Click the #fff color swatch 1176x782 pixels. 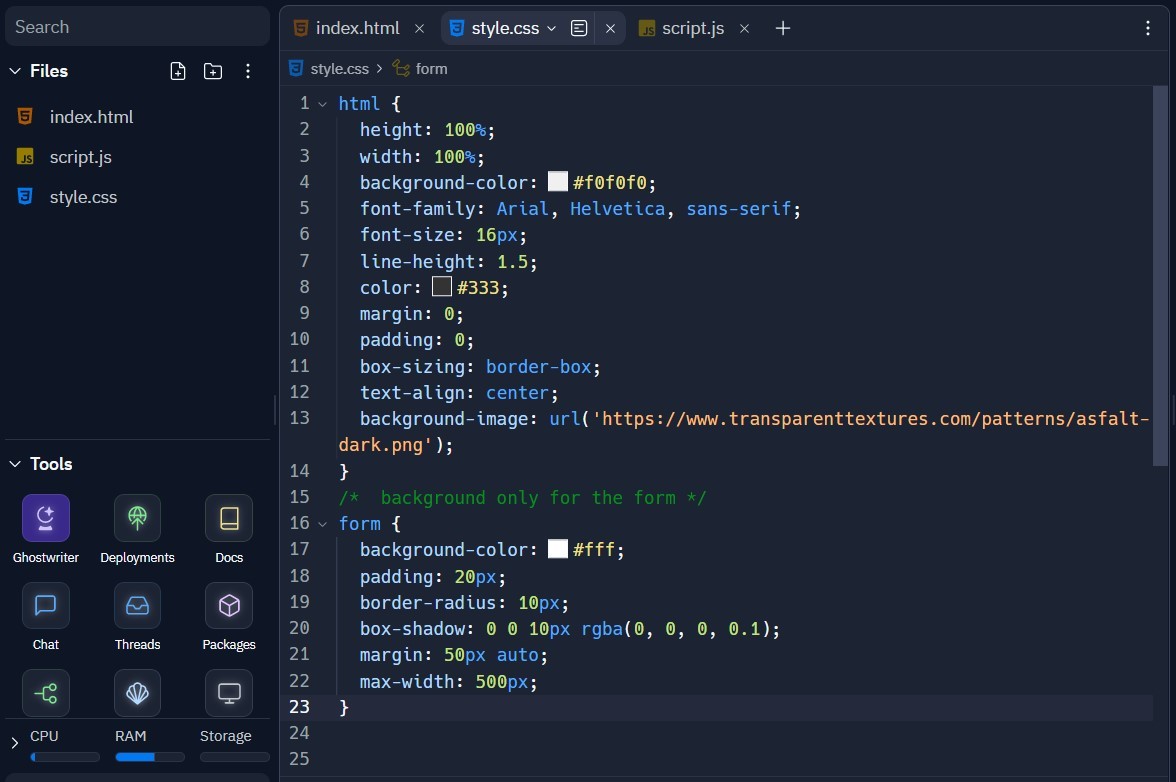click(x=558, y=549)
